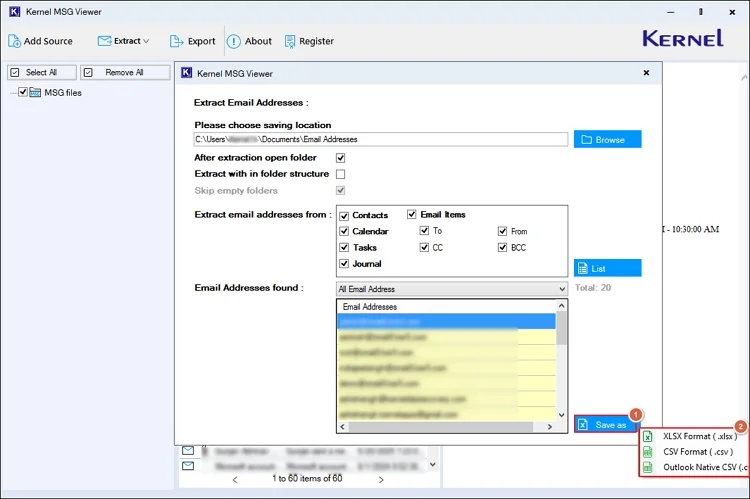Click the List button
The image size is (750, 499).
click(607, 268)
